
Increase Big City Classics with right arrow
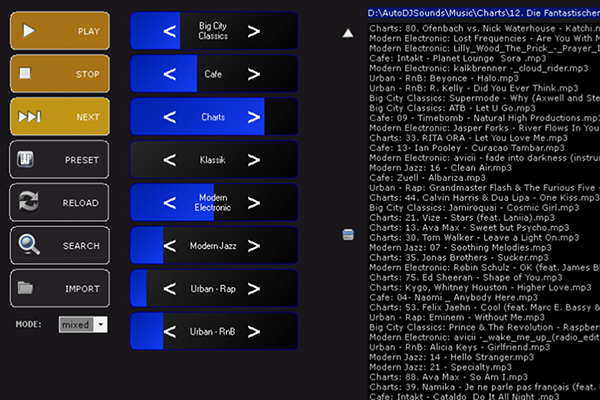coord(254,31)
